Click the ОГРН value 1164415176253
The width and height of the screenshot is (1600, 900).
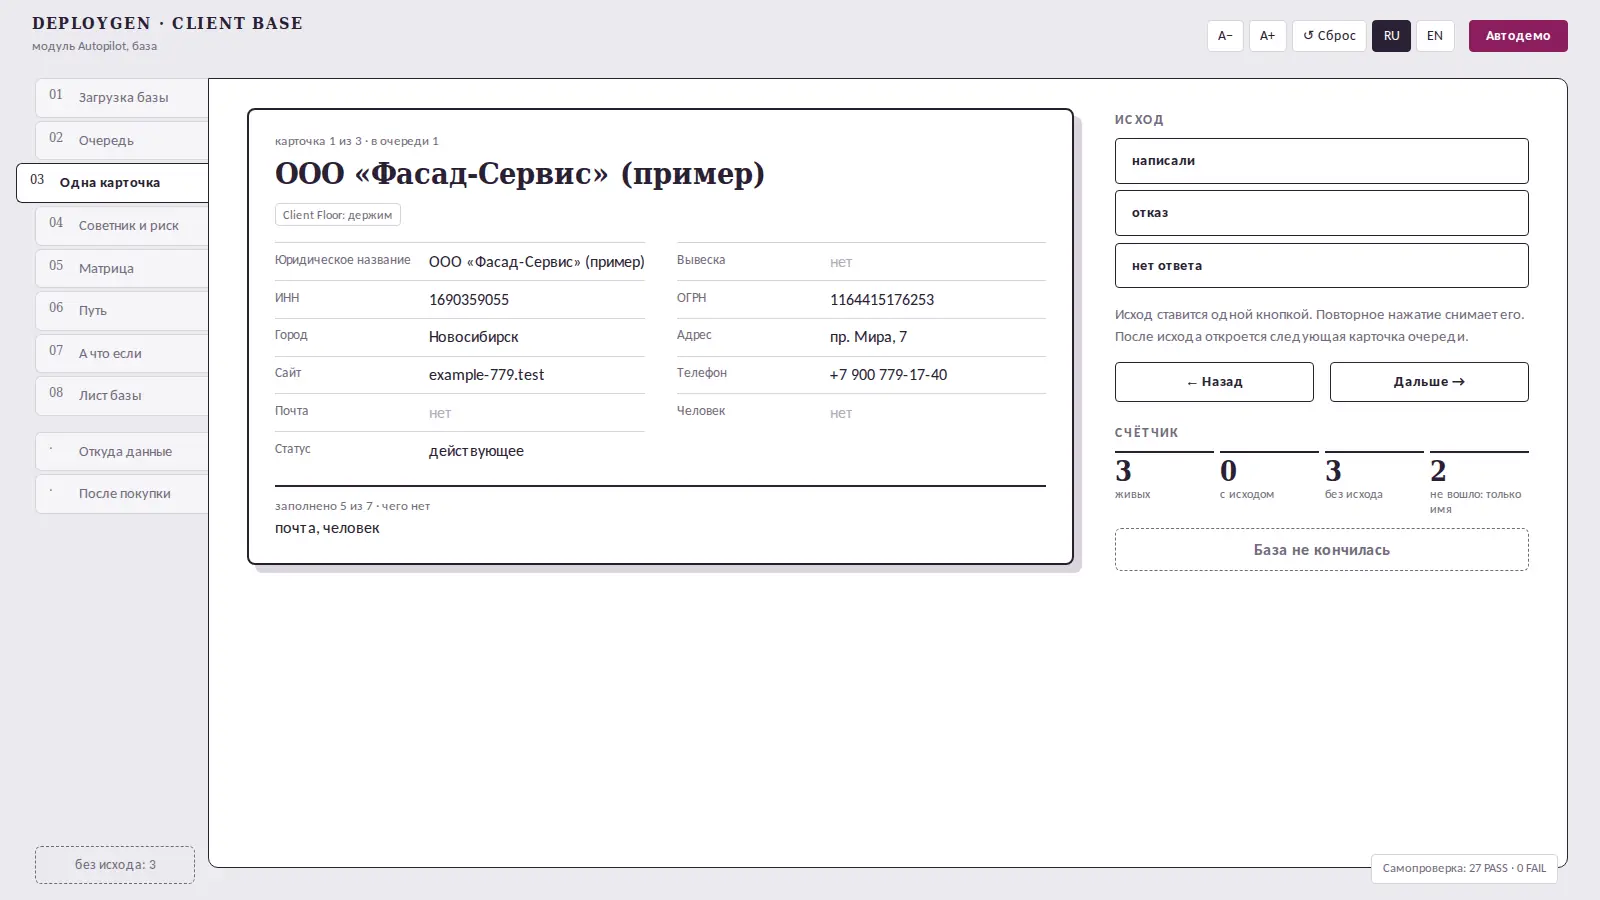click(882, 300)
